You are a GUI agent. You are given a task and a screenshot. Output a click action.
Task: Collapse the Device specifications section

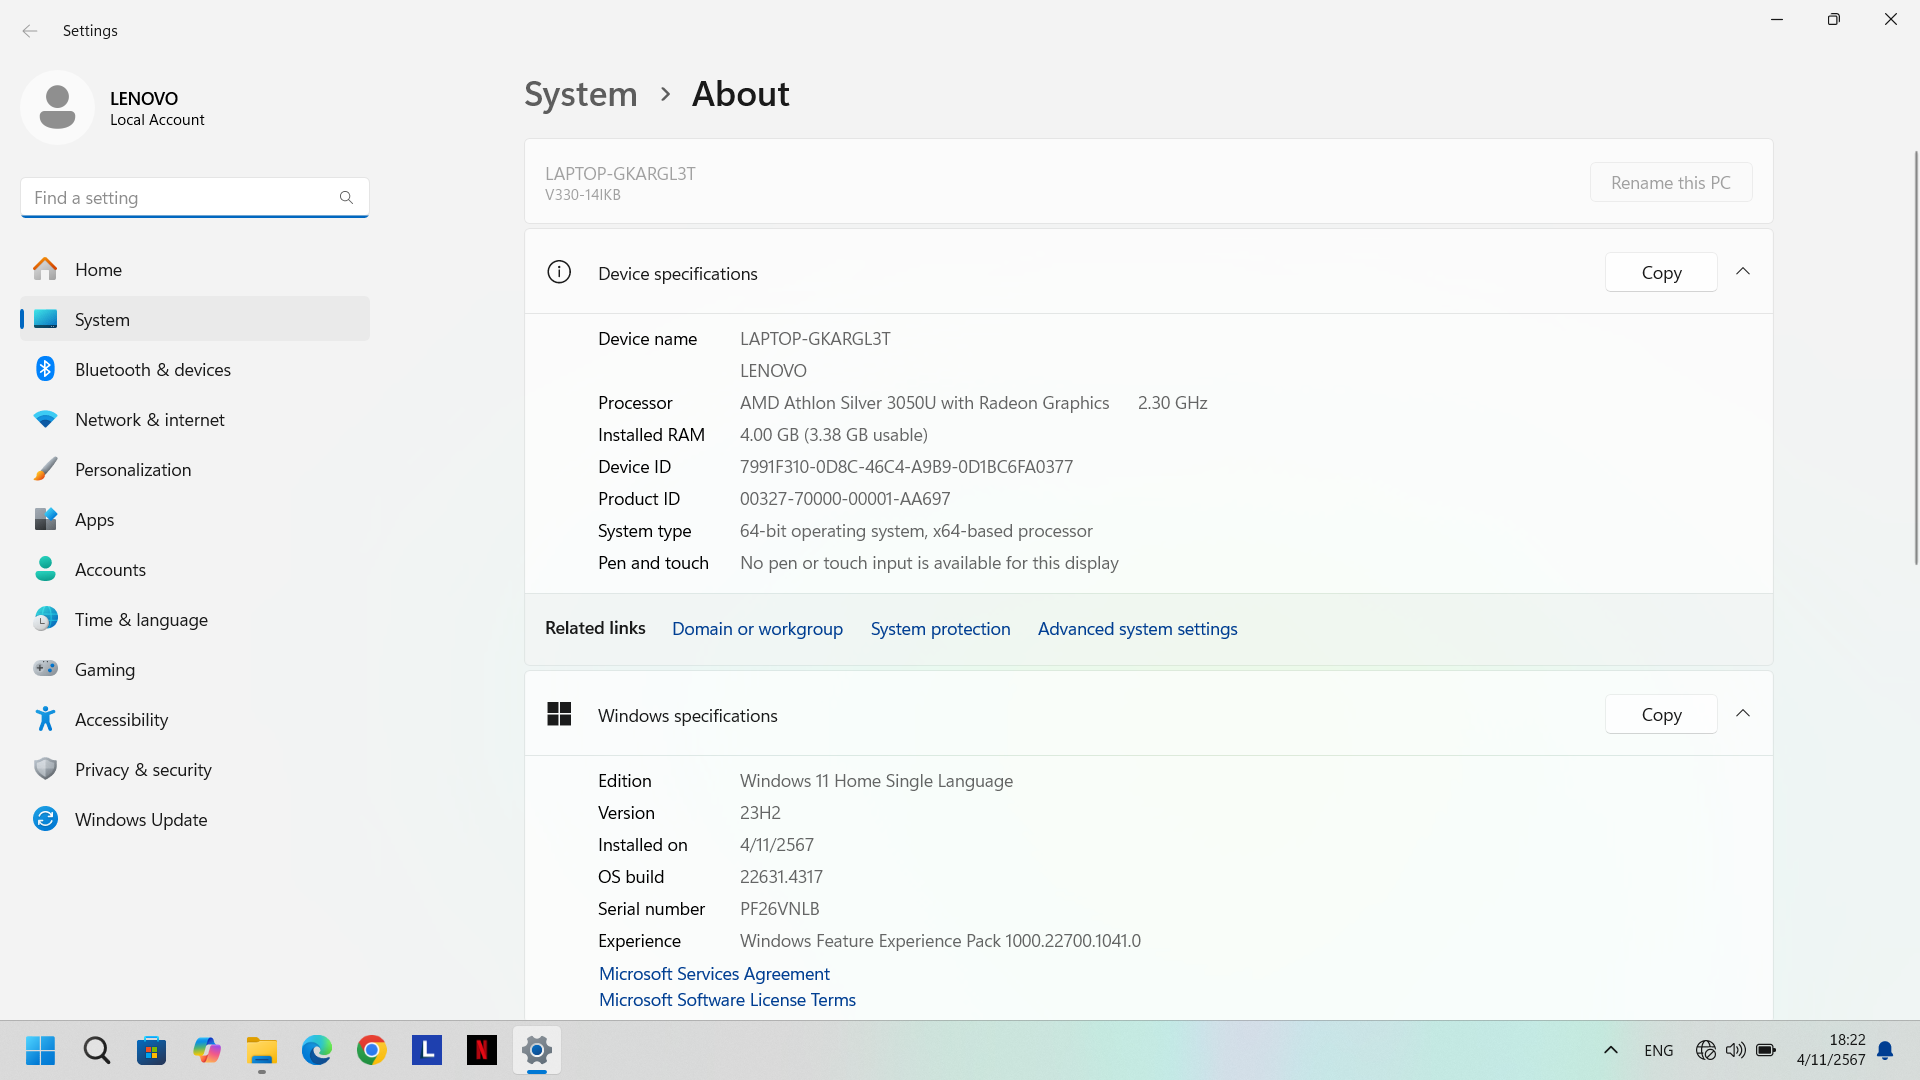coord(1743,272)
